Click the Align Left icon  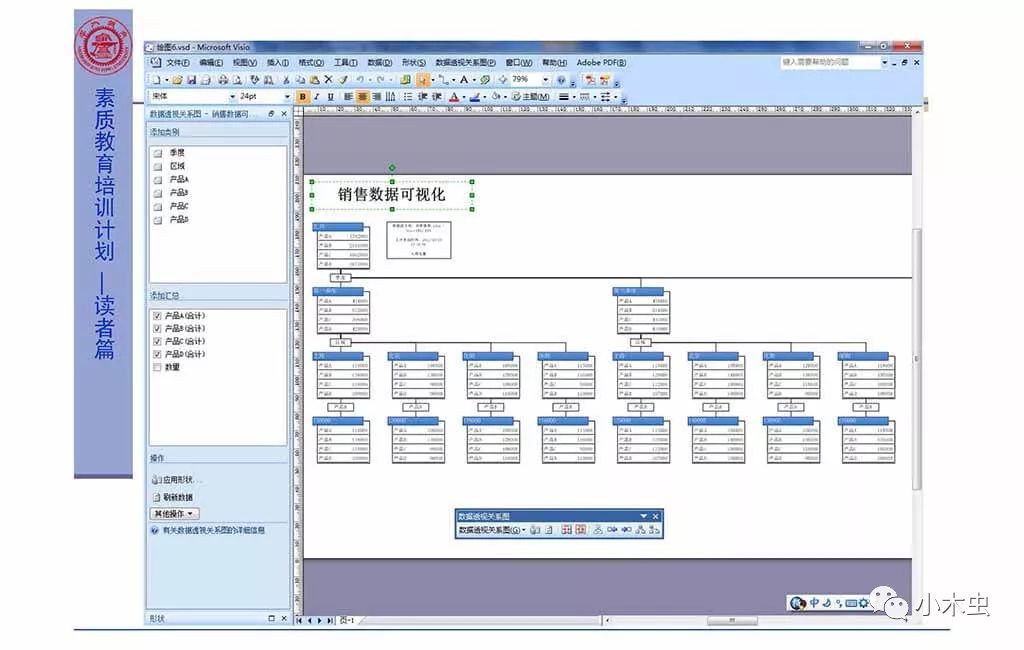coord(347,97)
